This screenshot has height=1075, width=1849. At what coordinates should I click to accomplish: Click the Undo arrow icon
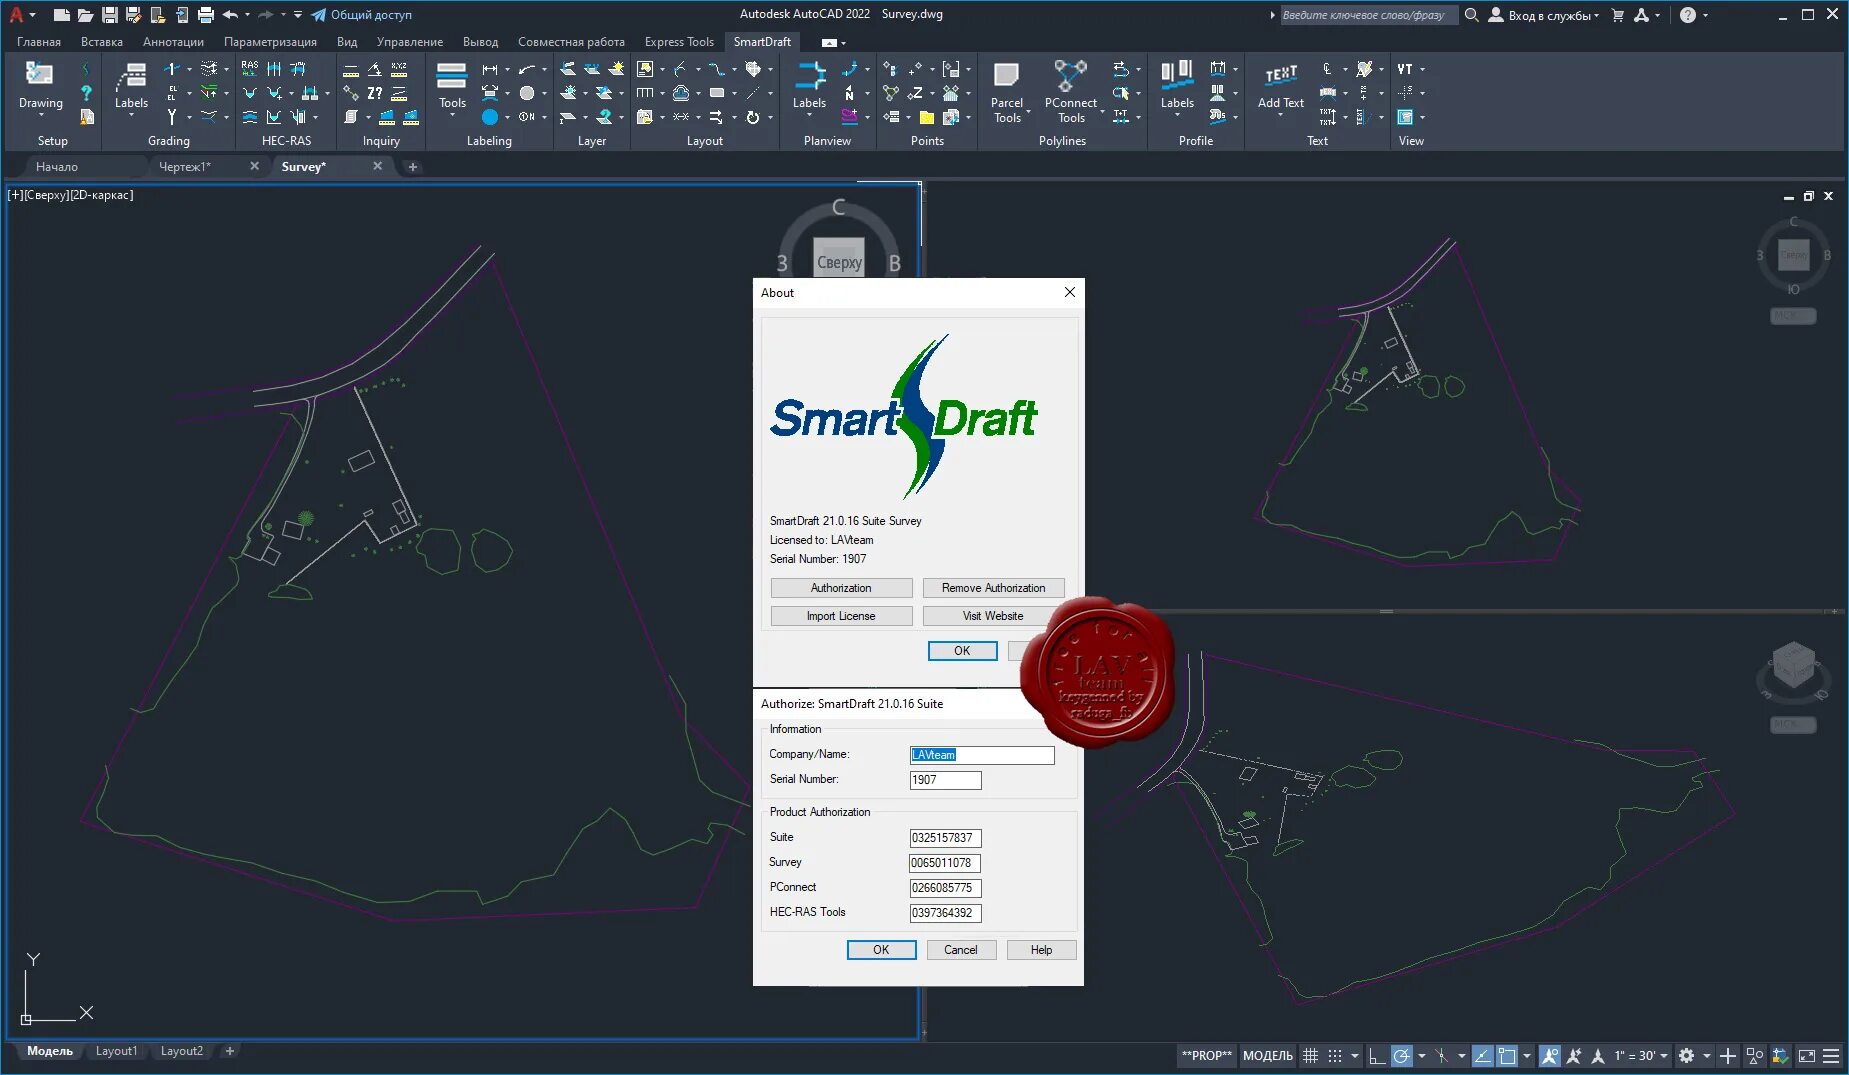[230, 15]
